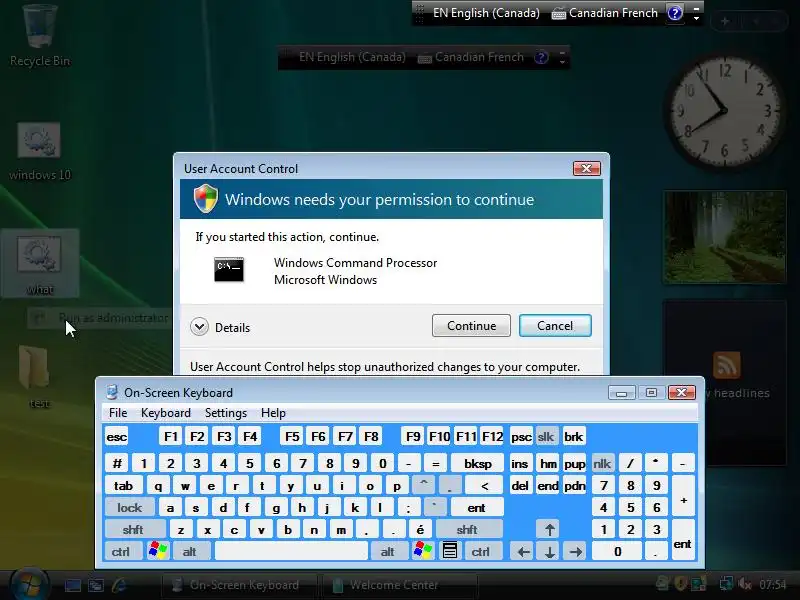The height and width of the screenshot is (600, 800).
Task: Switch to On-Screen Keyboard taskbar button
Action: coord(238,585)
